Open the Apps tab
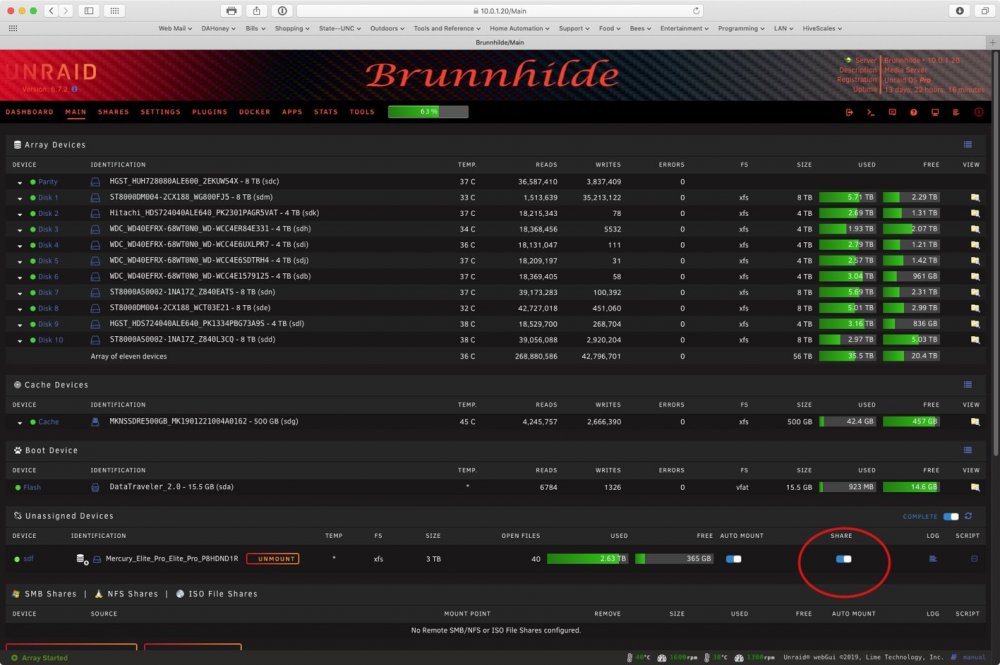This screenshot has height=665, width=1000. point(292,112)
